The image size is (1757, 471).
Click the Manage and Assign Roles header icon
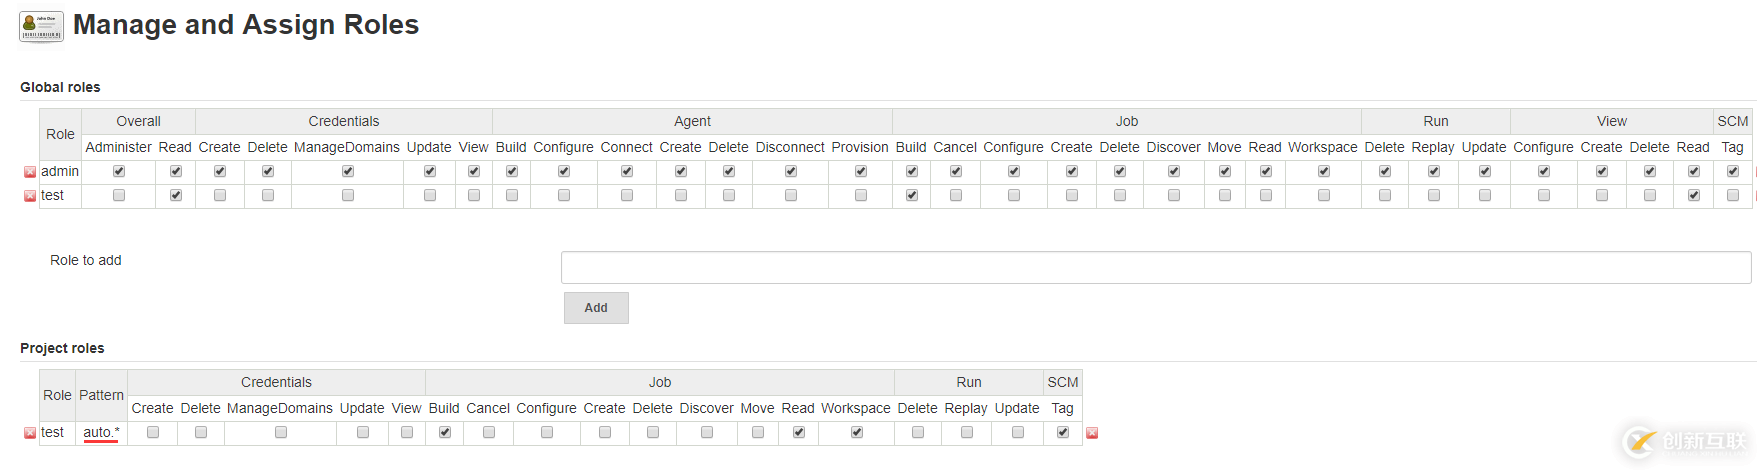(x=41, y=27)
